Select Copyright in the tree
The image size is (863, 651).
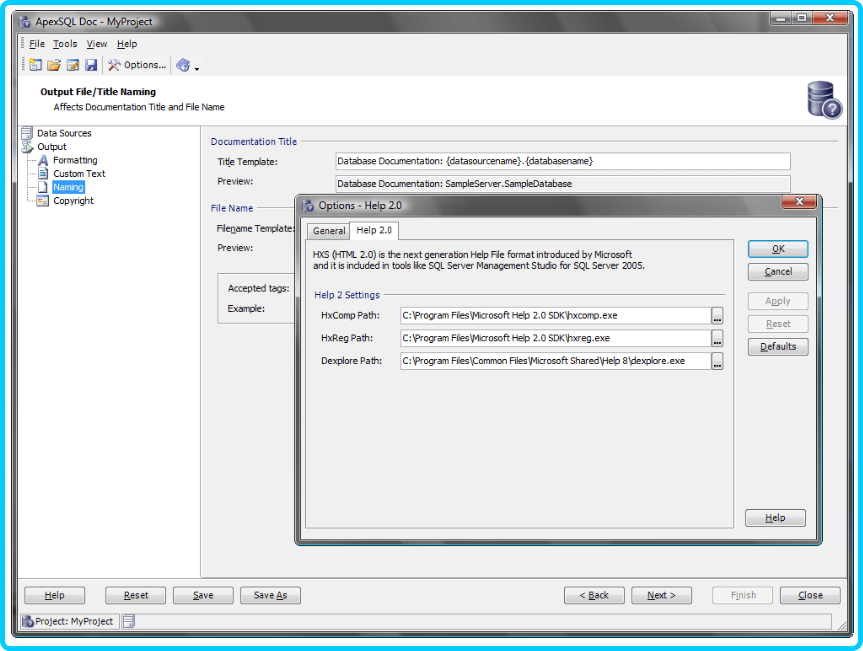pyautogui.click(x=73, y=201)
